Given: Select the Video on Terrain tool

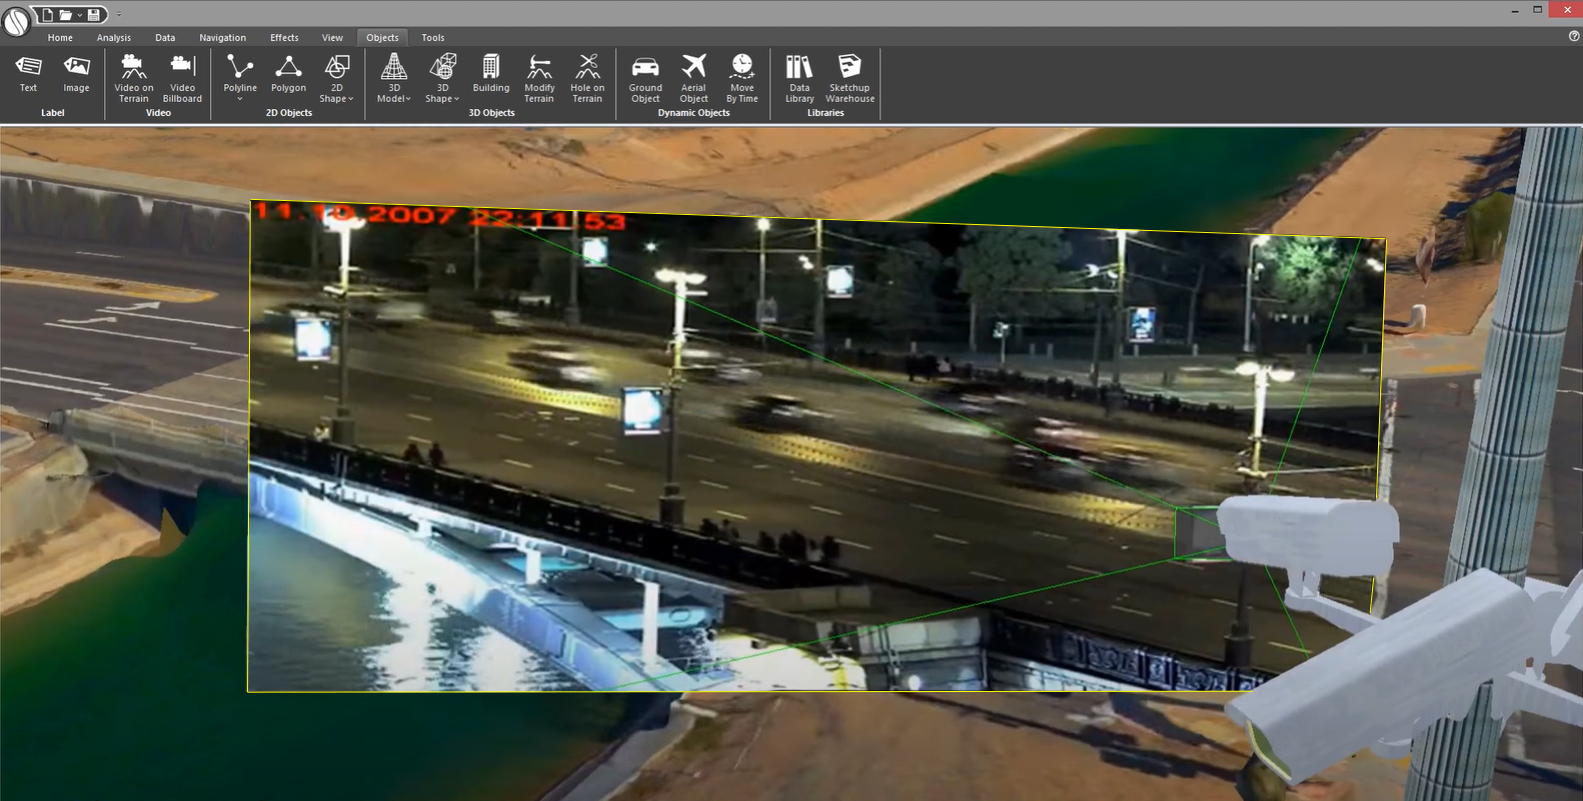Looking at the screenshot, I should tap(133, 78).
